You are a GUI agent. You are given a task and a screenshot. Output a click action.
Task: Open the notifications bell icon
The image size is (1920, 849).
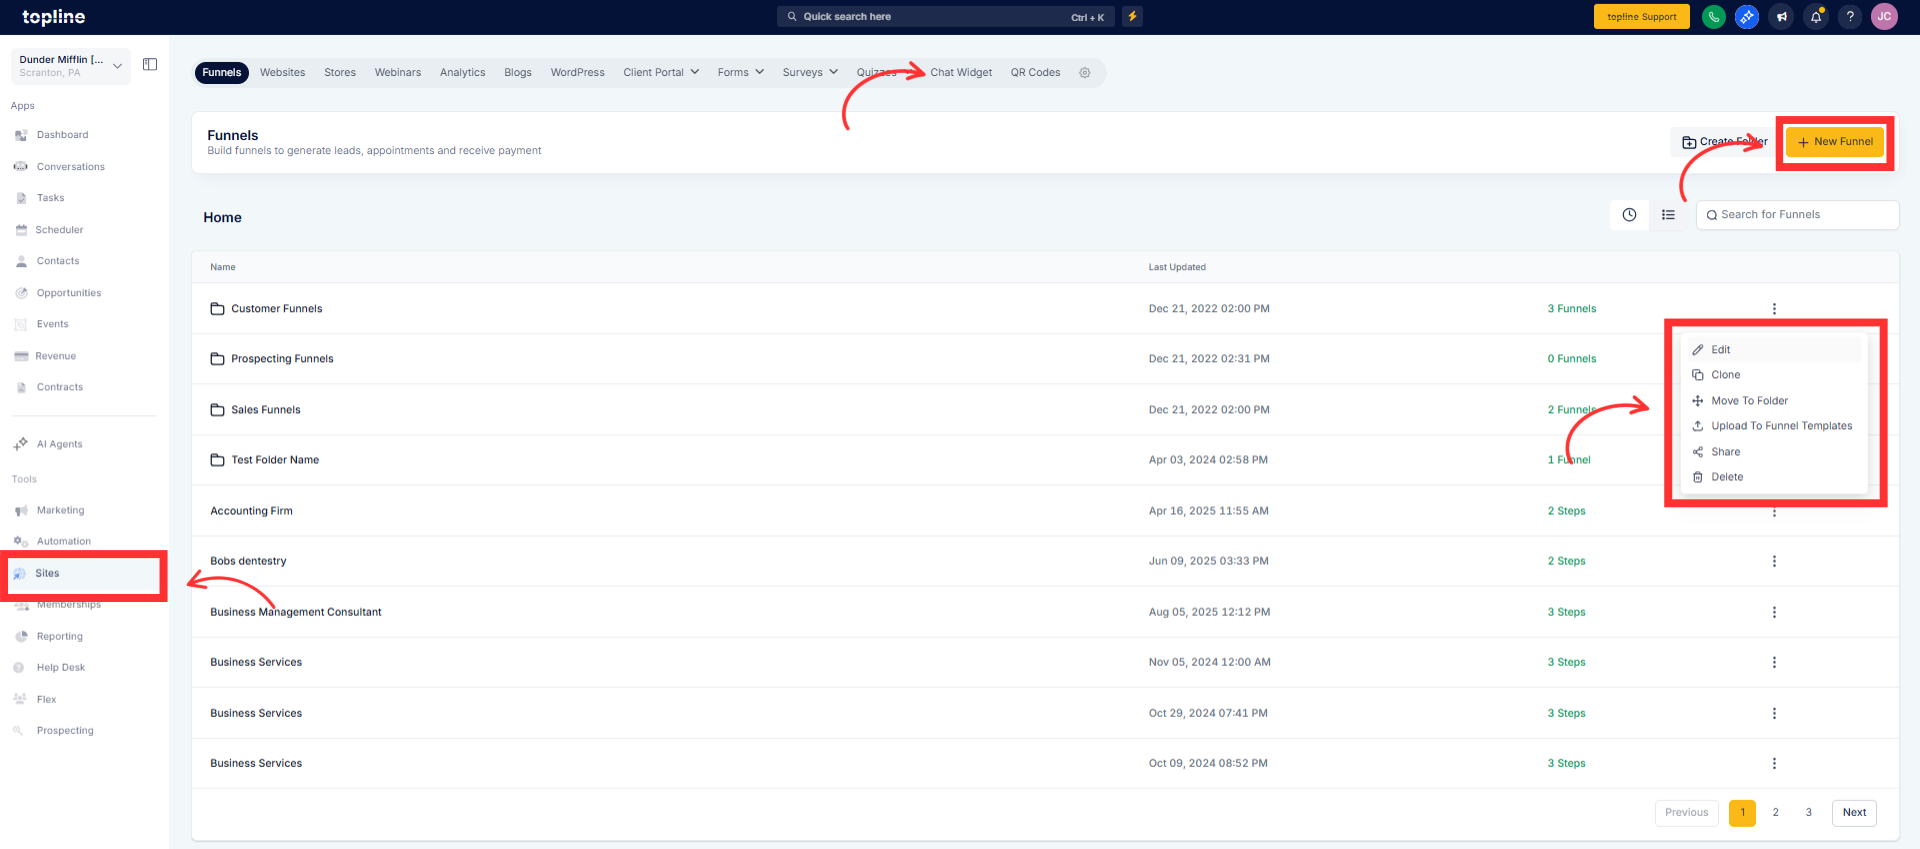pyautogui.click(x=1816, y=17)
